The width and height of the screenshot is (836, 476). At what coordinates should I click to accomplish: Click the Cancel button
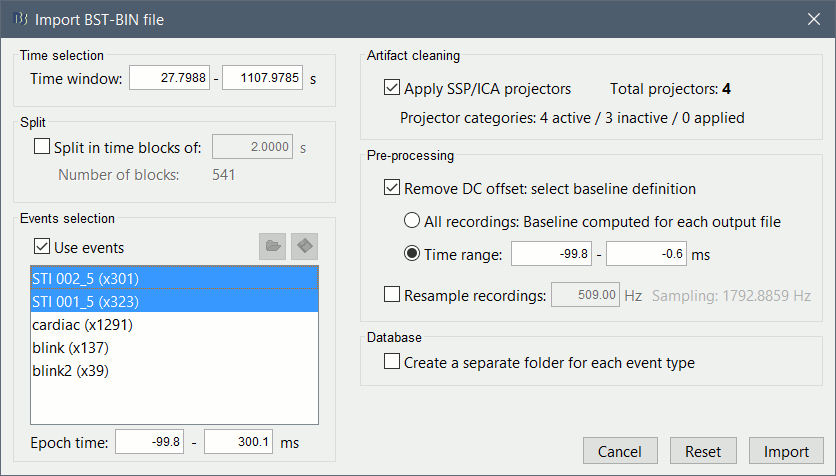620,452
